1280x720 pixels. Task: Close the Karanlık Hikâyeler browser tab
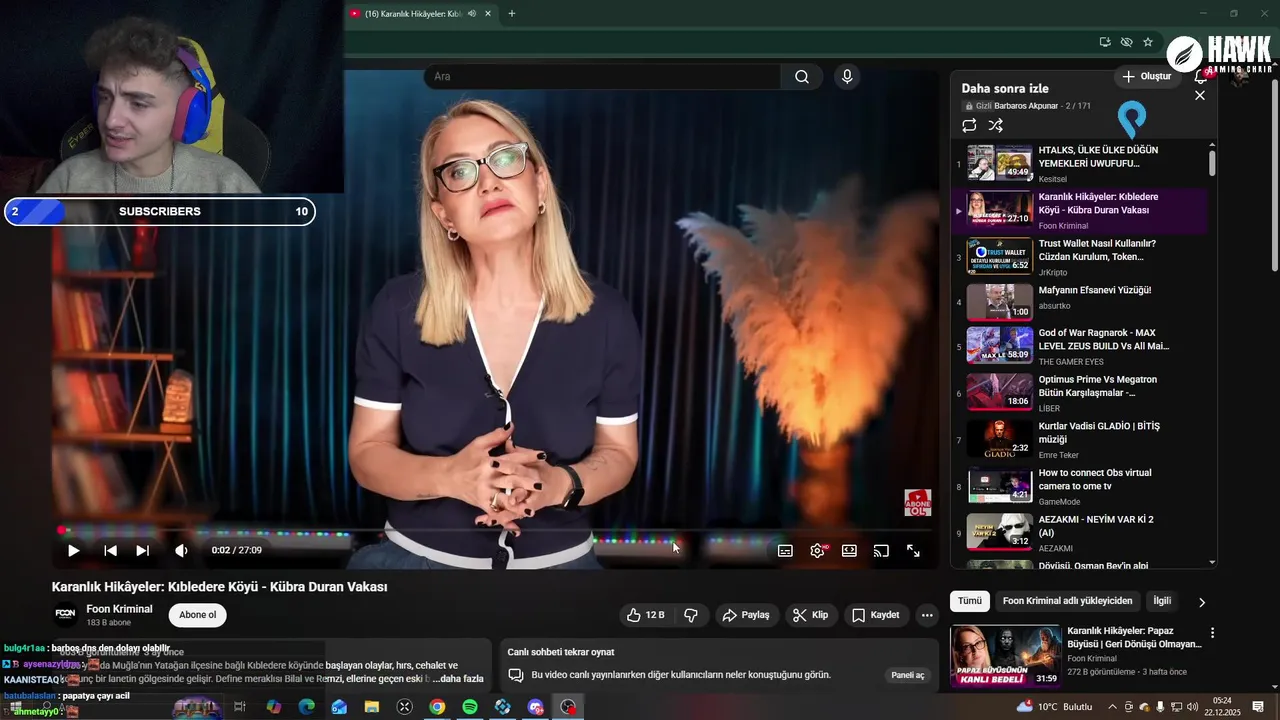(x=488, y=14)
